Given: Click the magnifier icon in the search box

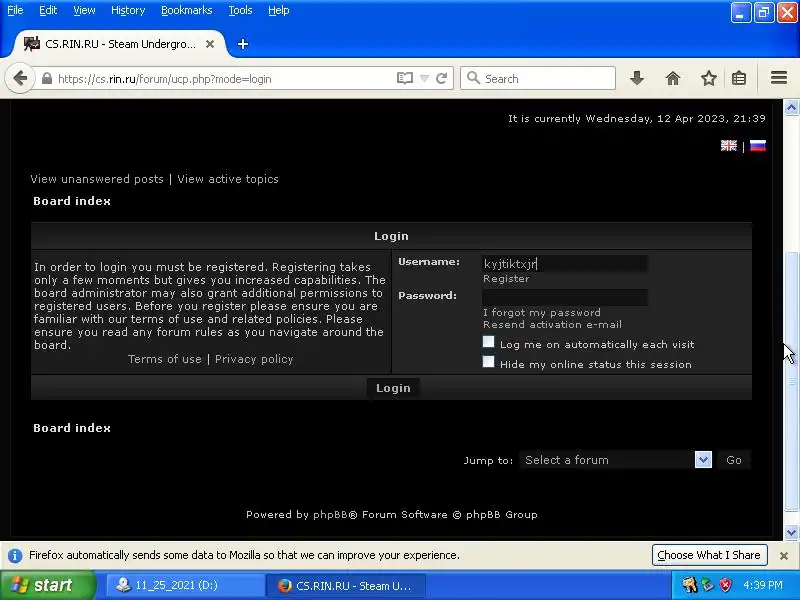Looking at the screenshot, I should (x=473, y=78).
